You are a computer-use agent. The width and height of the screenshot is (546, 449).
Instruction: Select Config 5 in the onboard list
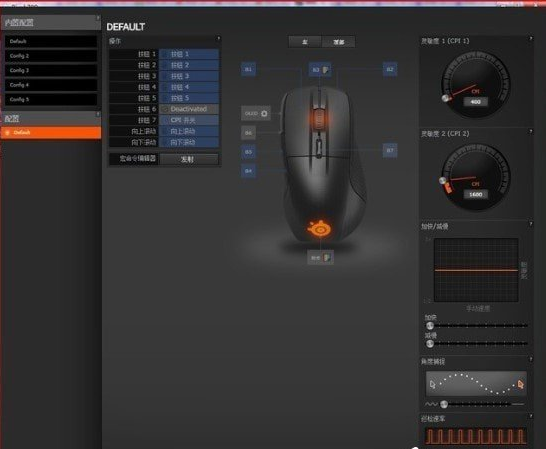[x=51, y=100]
